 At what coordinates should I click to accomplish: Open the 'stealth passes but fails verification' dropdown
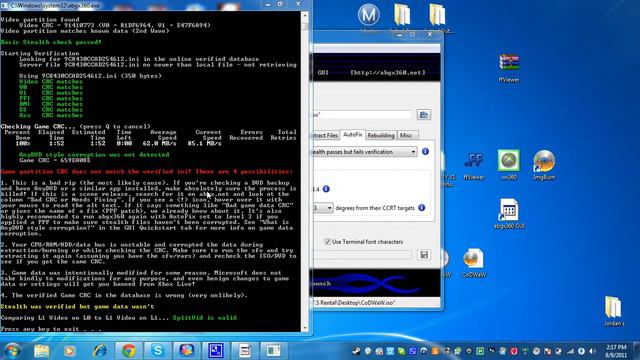365,152
